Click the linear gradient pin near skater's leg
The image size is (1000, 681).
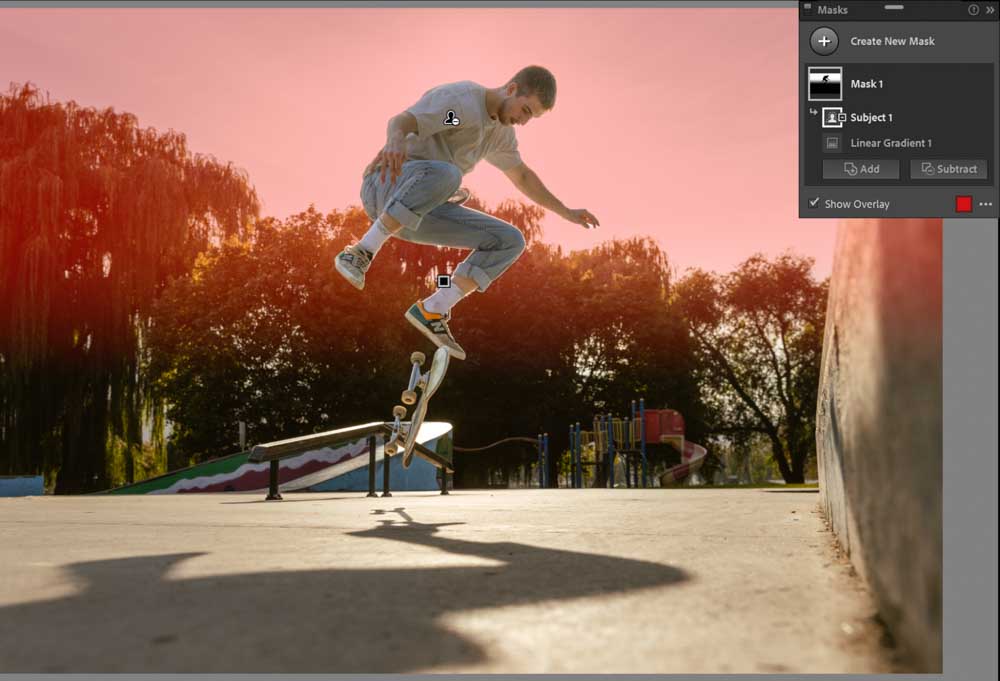(x=444, y=281)
